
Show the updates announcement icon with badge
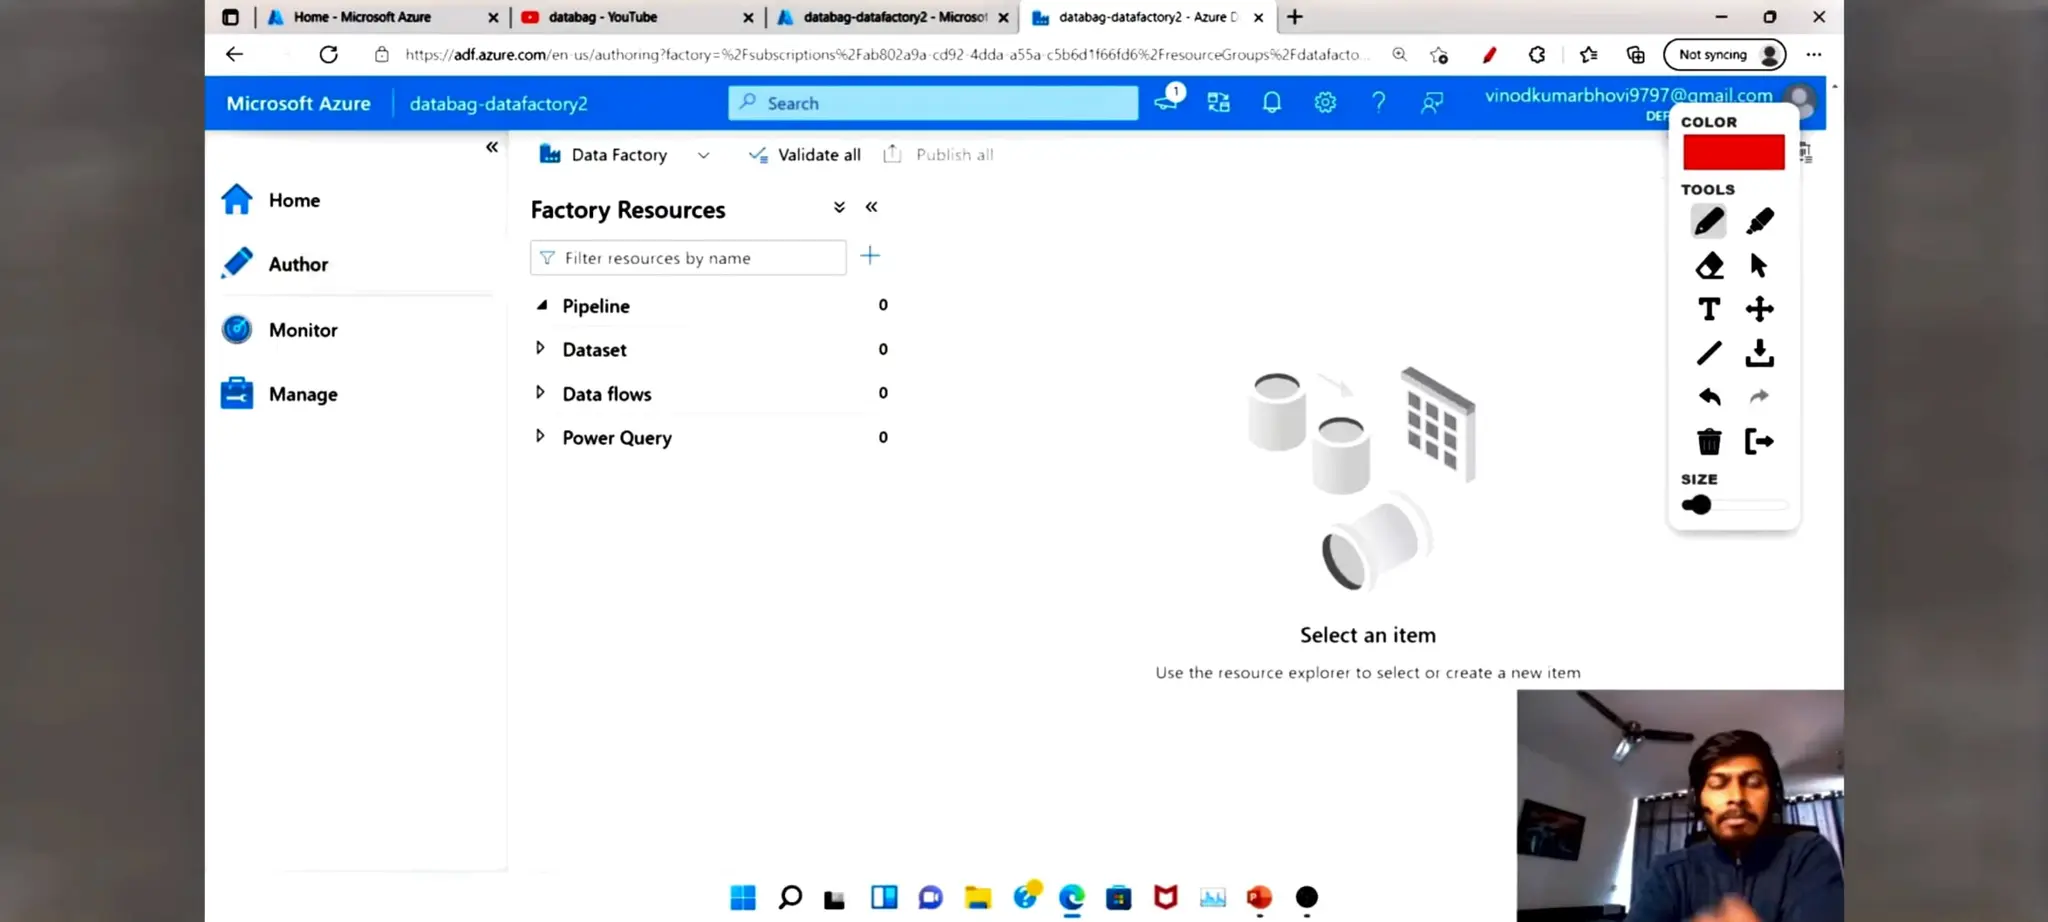(x=1168, y=100)
